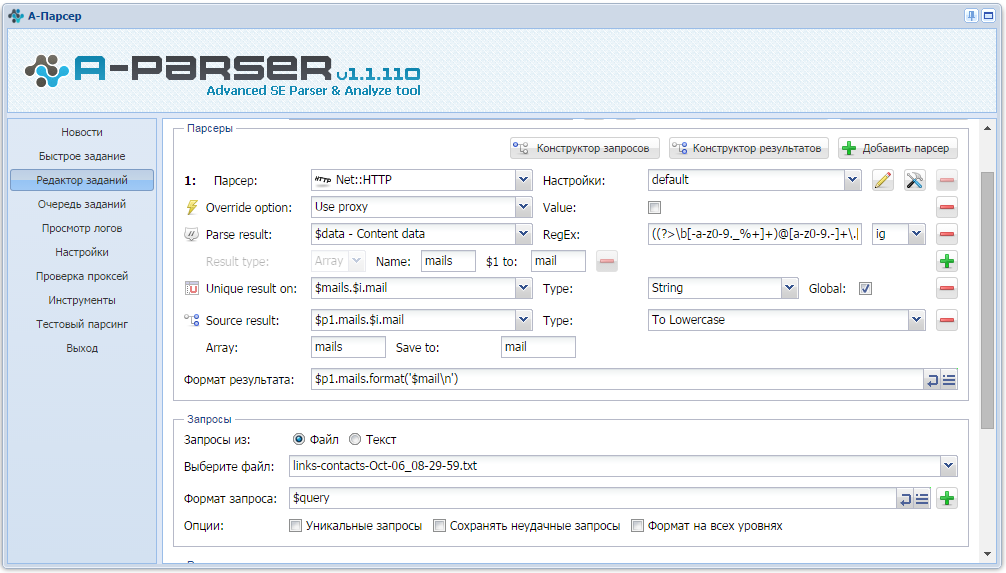Click Выход to log out
The height and width of the screenshot is (573, 1006).
click(x=82, y=348)
